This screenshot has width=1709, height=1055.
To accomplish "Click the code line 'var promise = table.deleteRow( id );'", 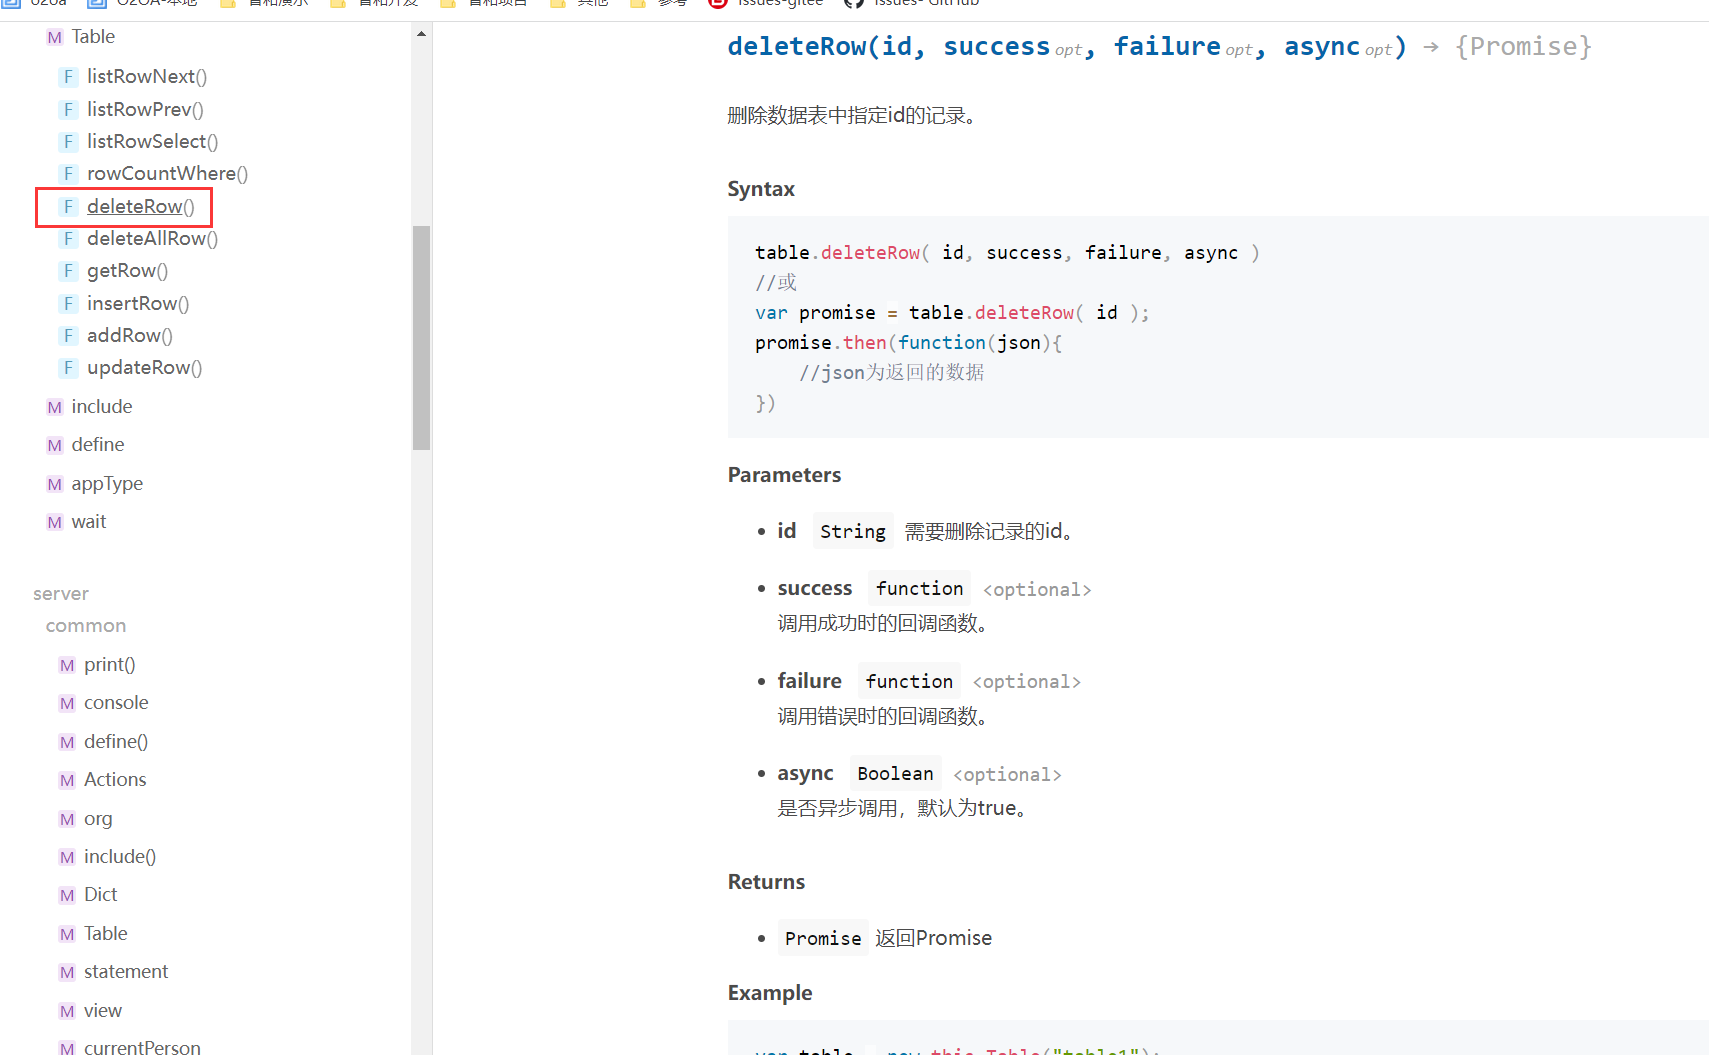I will 952,313.
